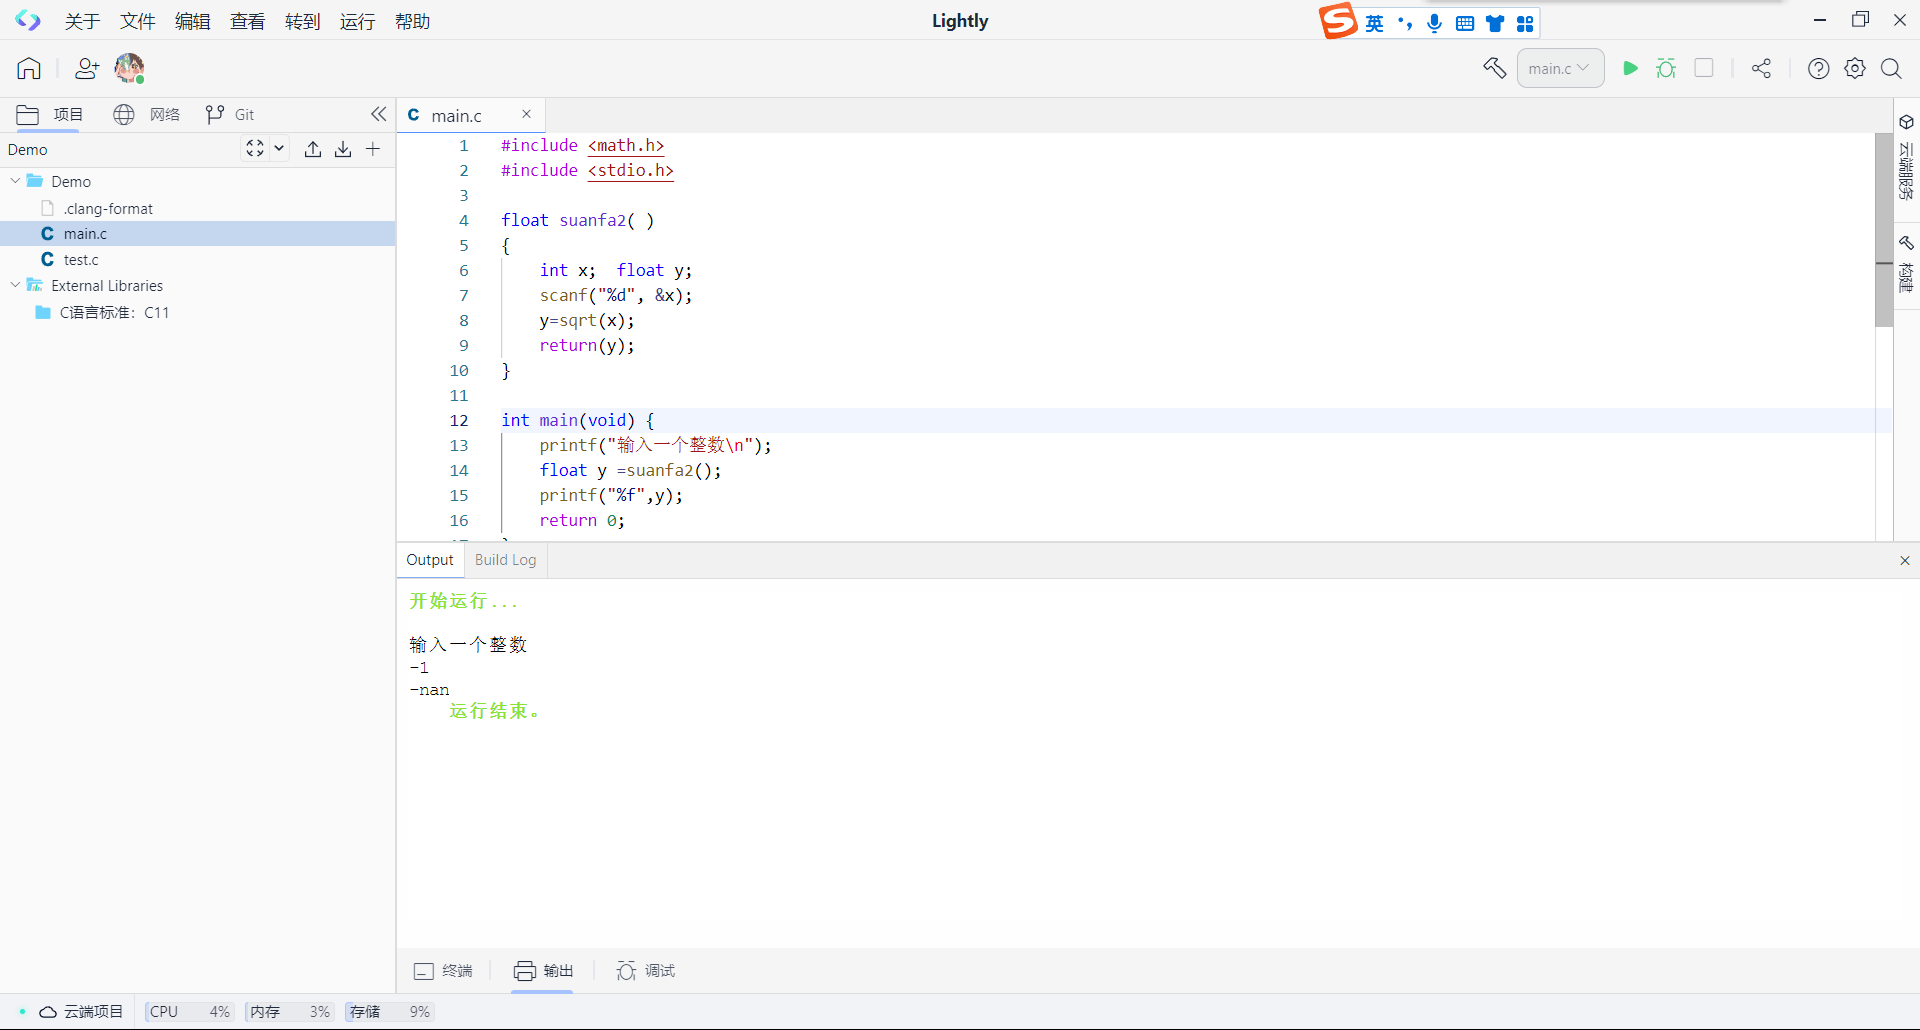This screenshot has width=1920, height=1030.
Task: Open the 查看 menu
Action: pos(248,21)
